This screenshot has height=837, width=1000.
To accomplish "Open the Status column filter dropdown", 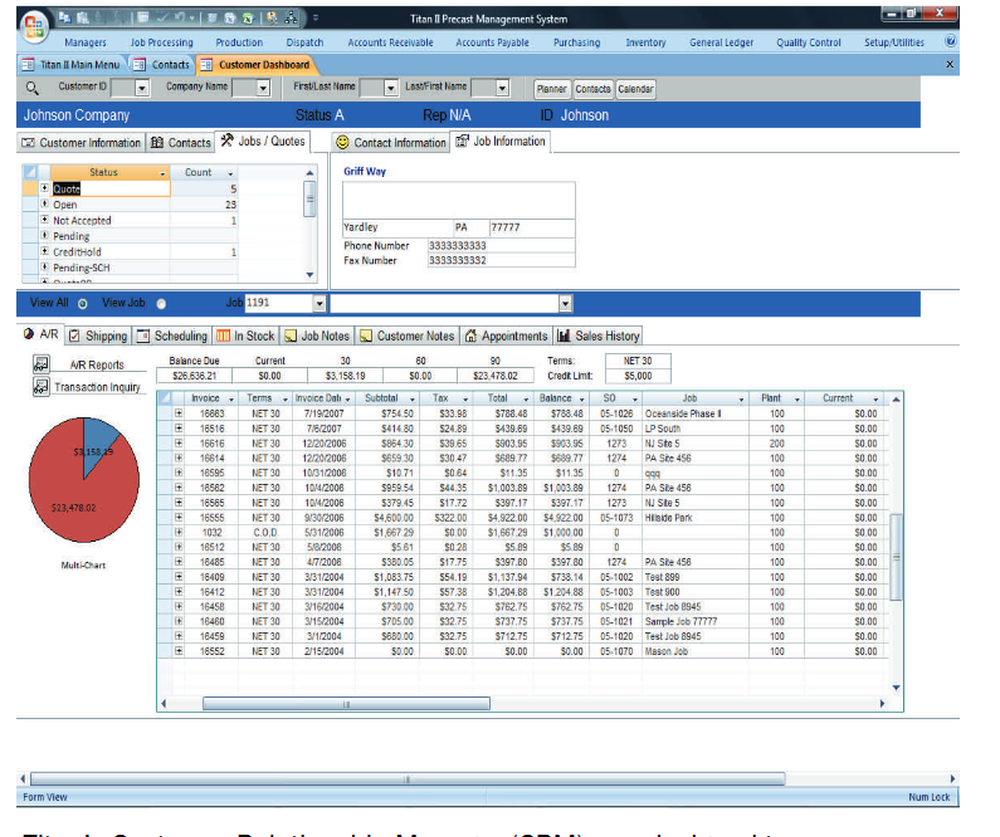I will click(163, 173).
